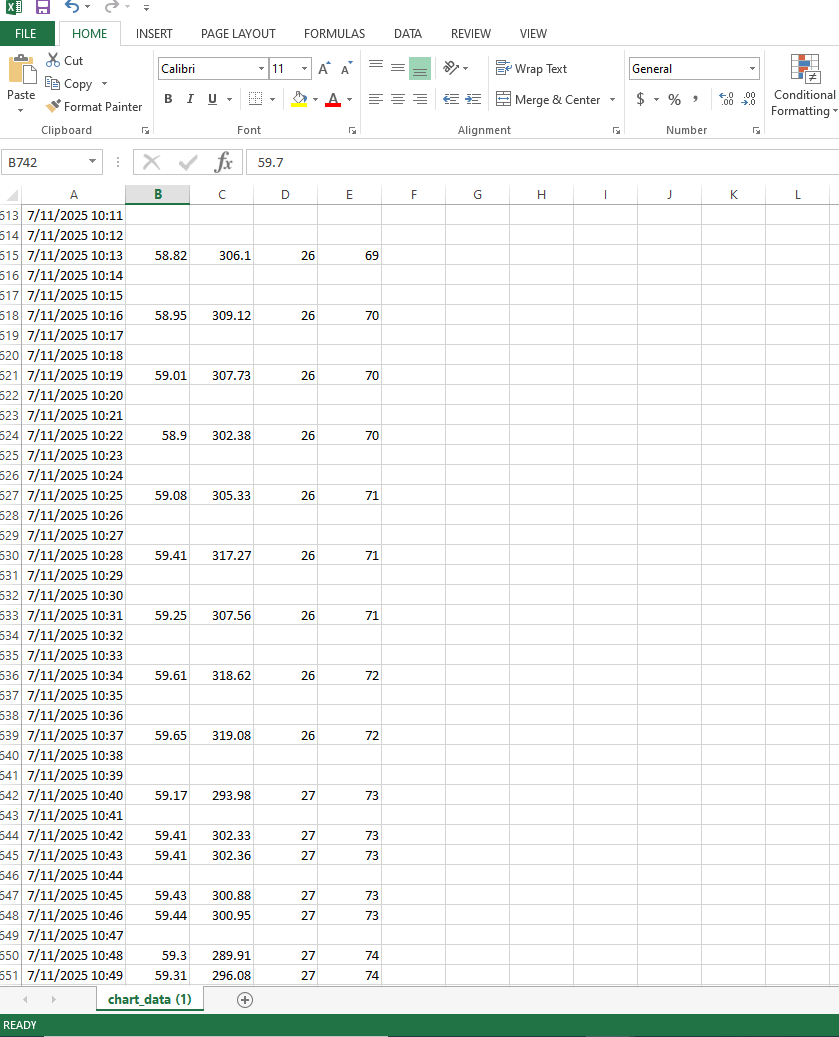Click Decrease Decimal icon
839x1037 pixels.
748,99
